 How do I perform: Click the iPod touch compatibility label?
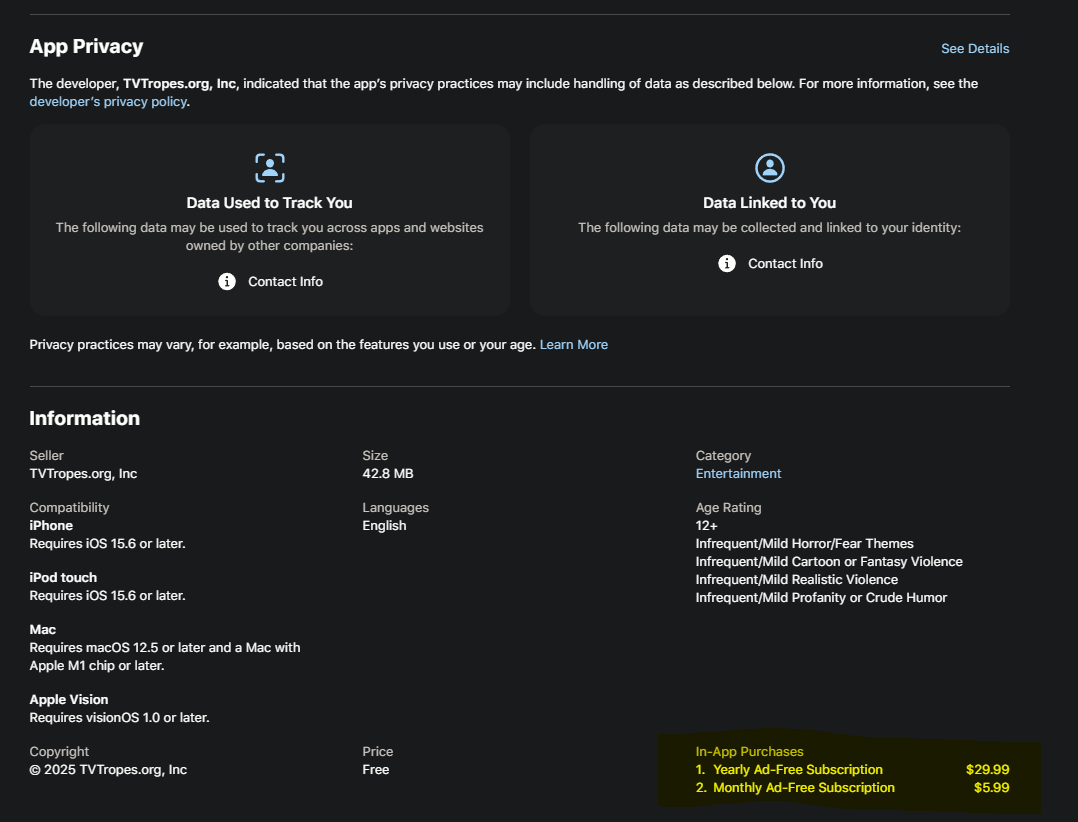pyautogui.click(x=63, y=578)
